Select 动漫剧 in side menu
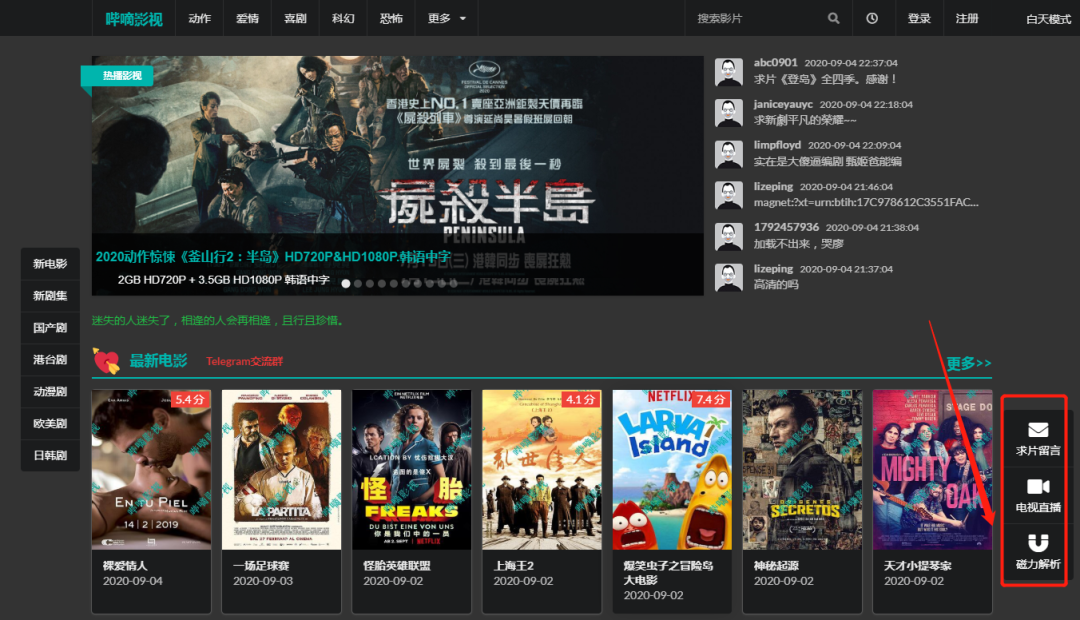 point(50,391)
